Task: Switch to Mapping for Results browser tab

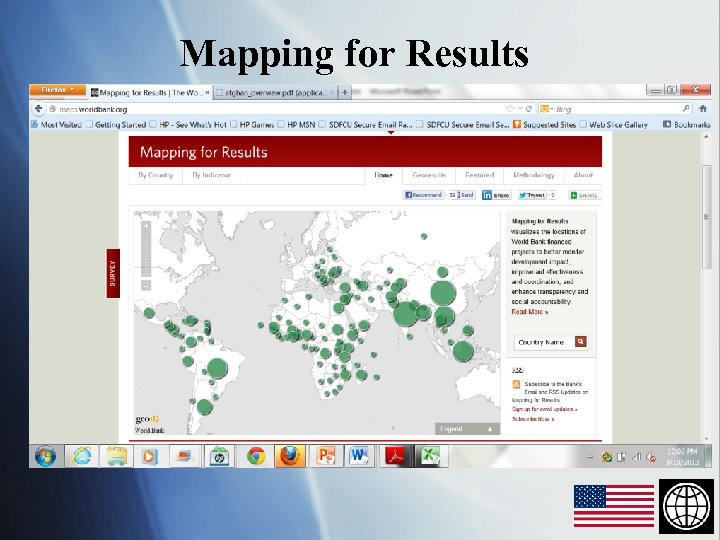Action: pyautogui.click(x=150, y=93)
